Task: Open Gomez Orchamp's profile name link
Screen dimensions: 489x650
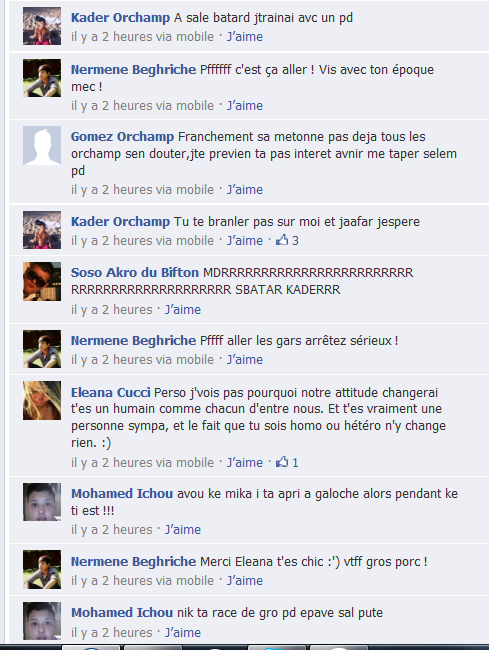Action: (122, 136)
